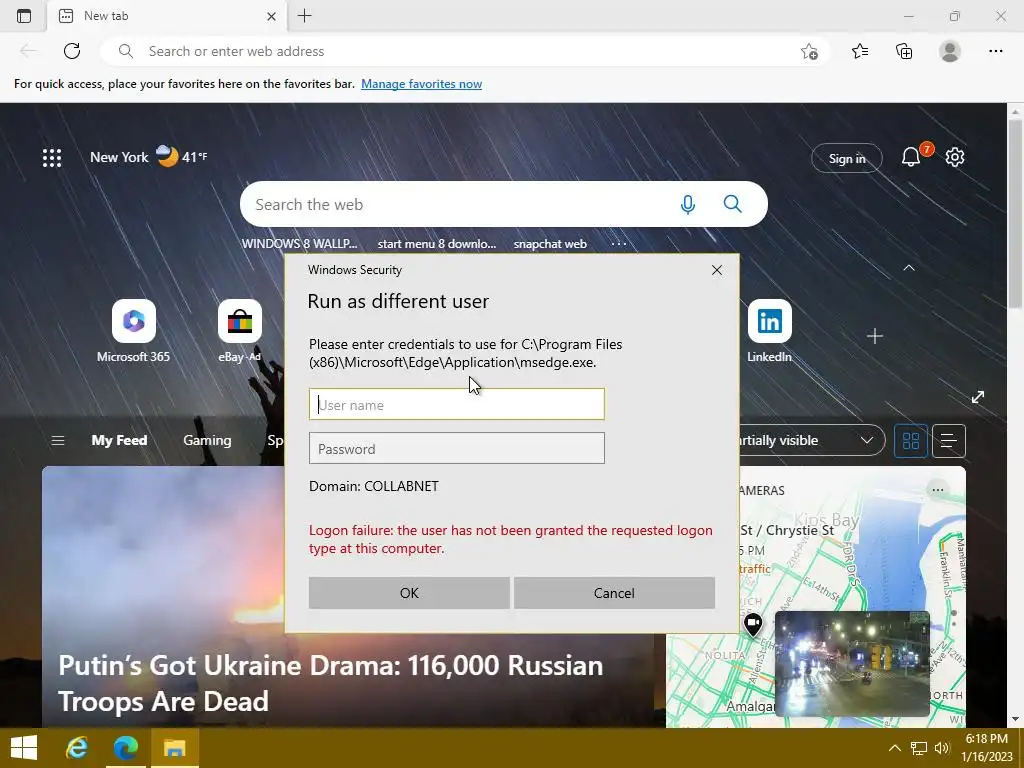Start voice search microphone icon
Screen dimensions: 1024x768
pyautogui.click(x=687, y=204)
